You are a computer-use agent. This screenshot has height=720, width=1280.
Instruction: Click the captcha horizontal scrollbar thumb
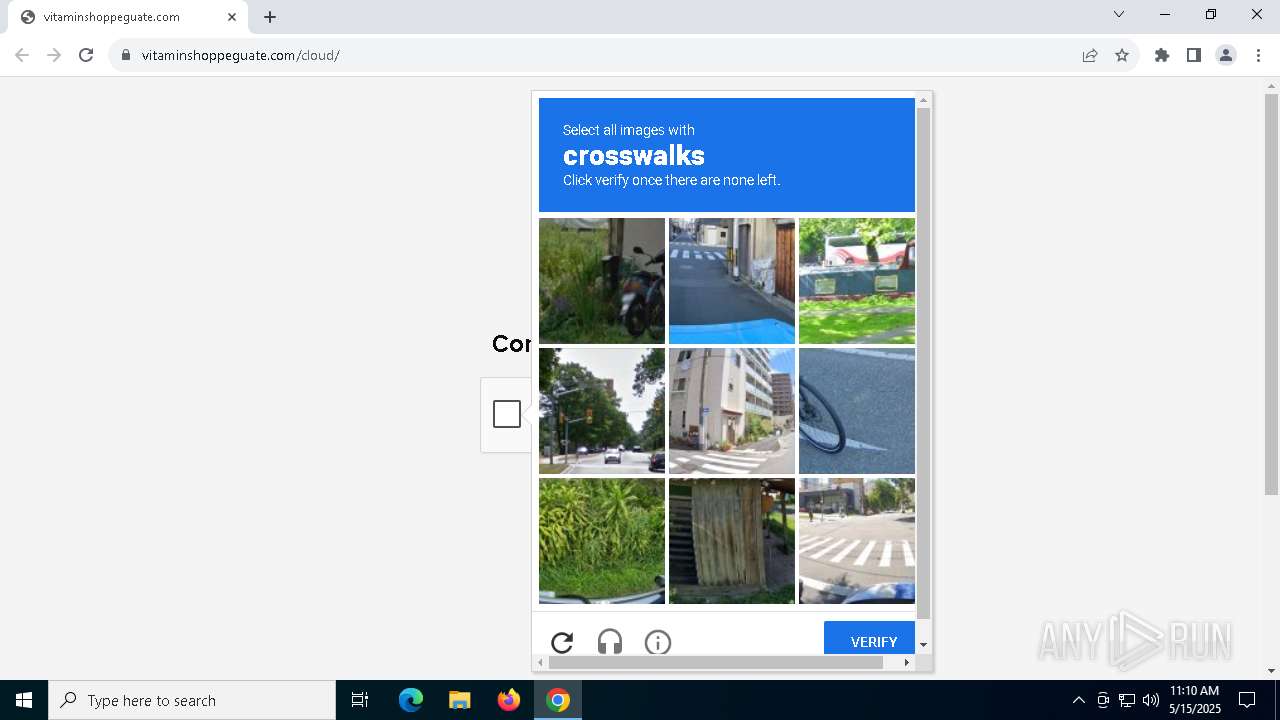point(716,662)
